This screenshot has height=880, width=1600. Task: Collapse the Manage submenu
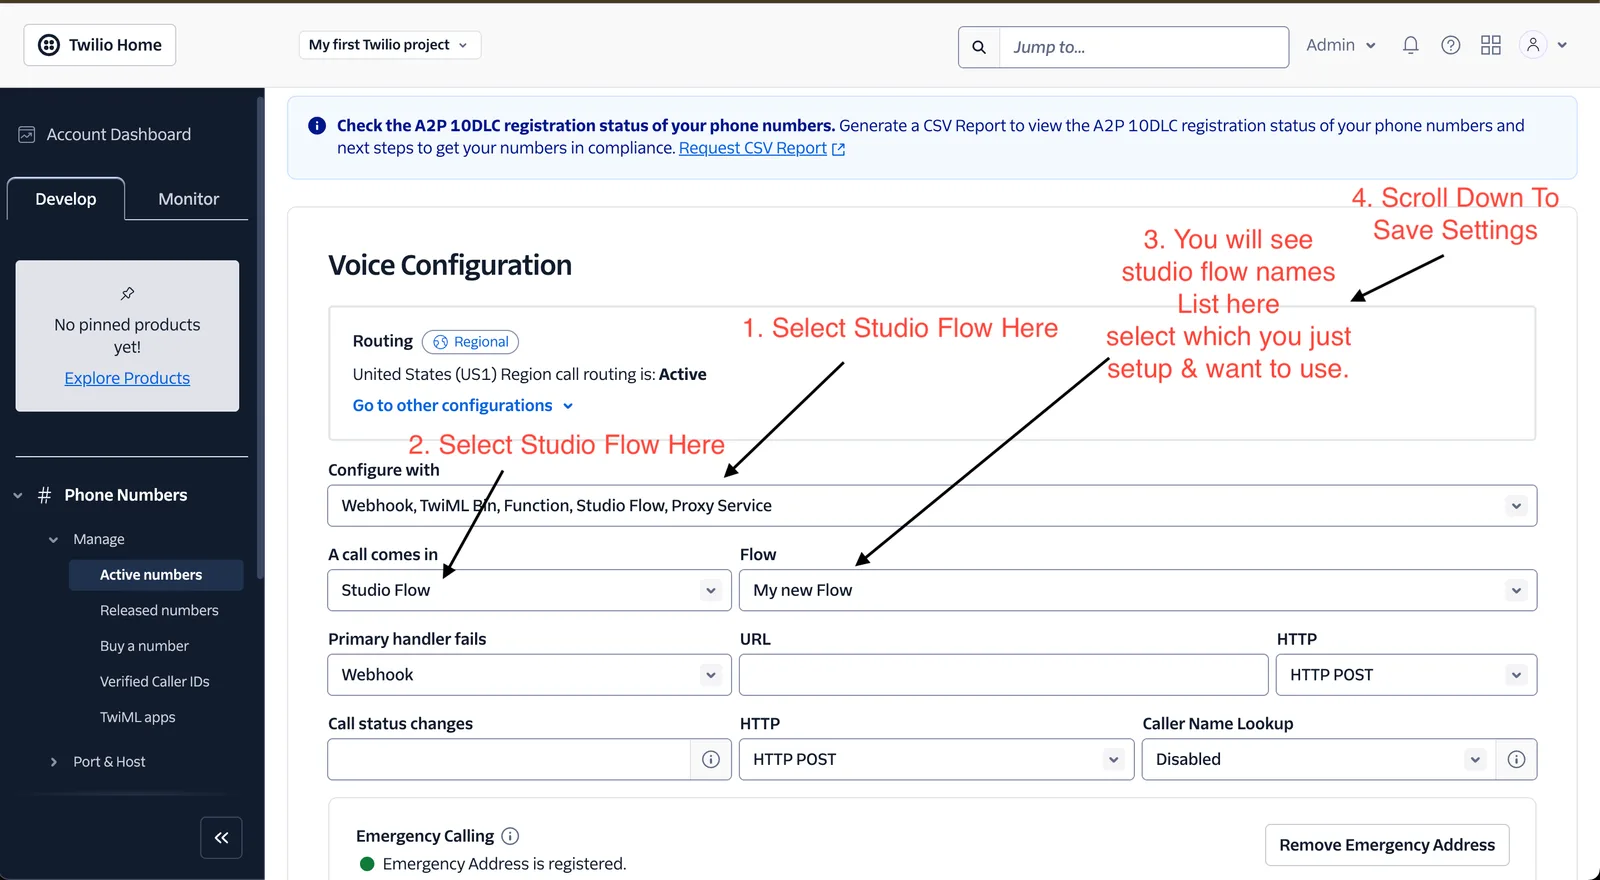[x=54, y=540]
